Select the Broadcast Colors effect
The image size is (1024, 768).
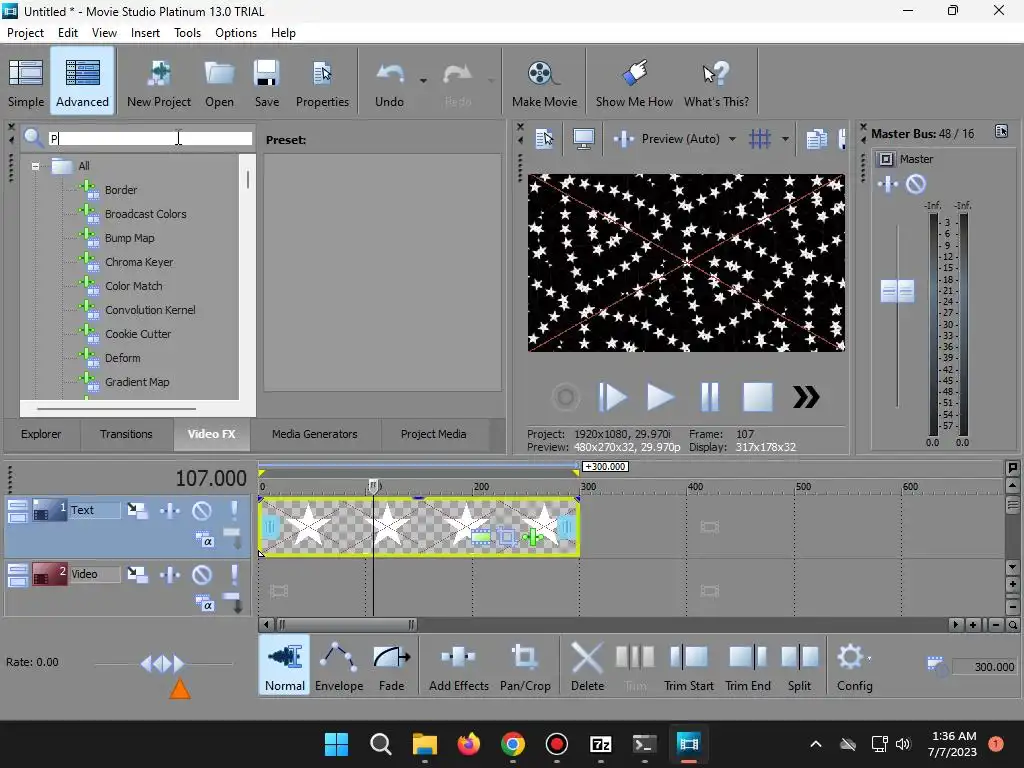point(146,214)
